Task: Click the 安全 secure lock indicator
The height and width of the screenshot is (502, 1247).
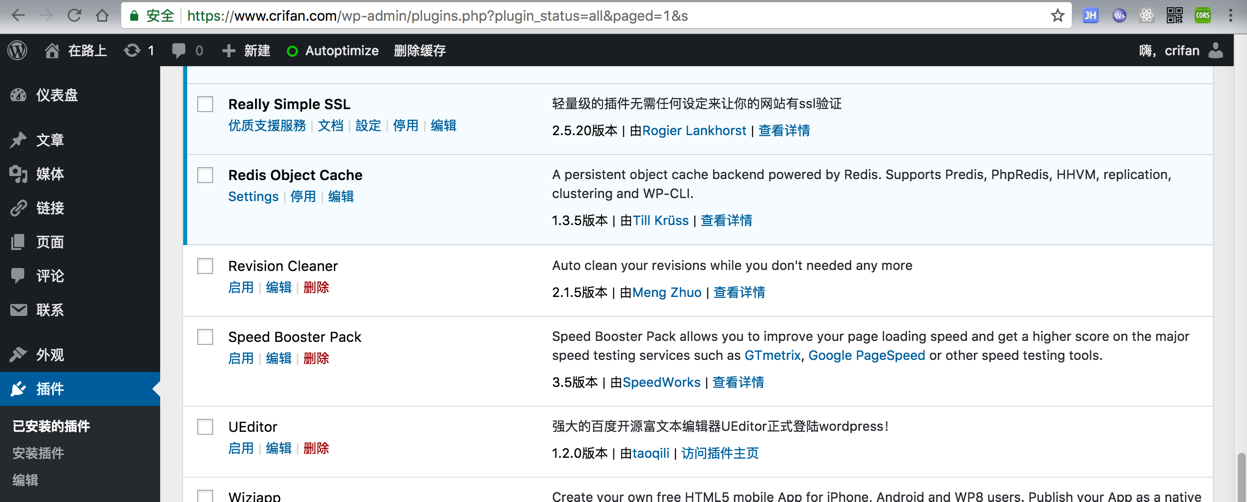Action: point(151,16)
